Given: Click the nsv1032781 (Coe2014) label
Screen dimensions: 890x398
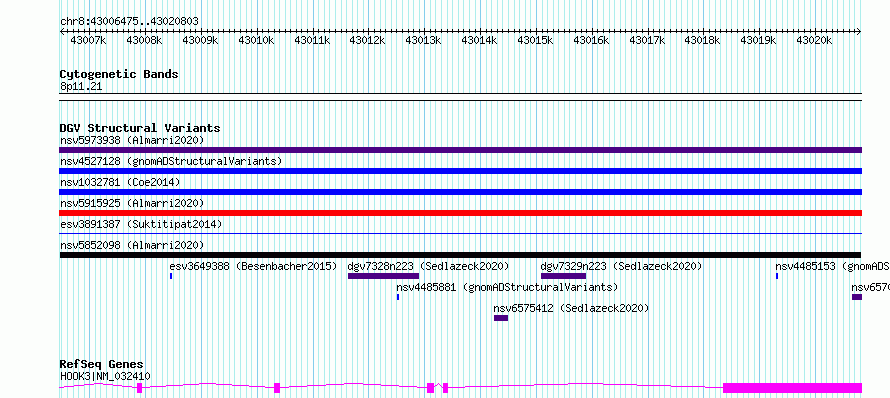Looking at the screenshot, I should pos(120,182).
